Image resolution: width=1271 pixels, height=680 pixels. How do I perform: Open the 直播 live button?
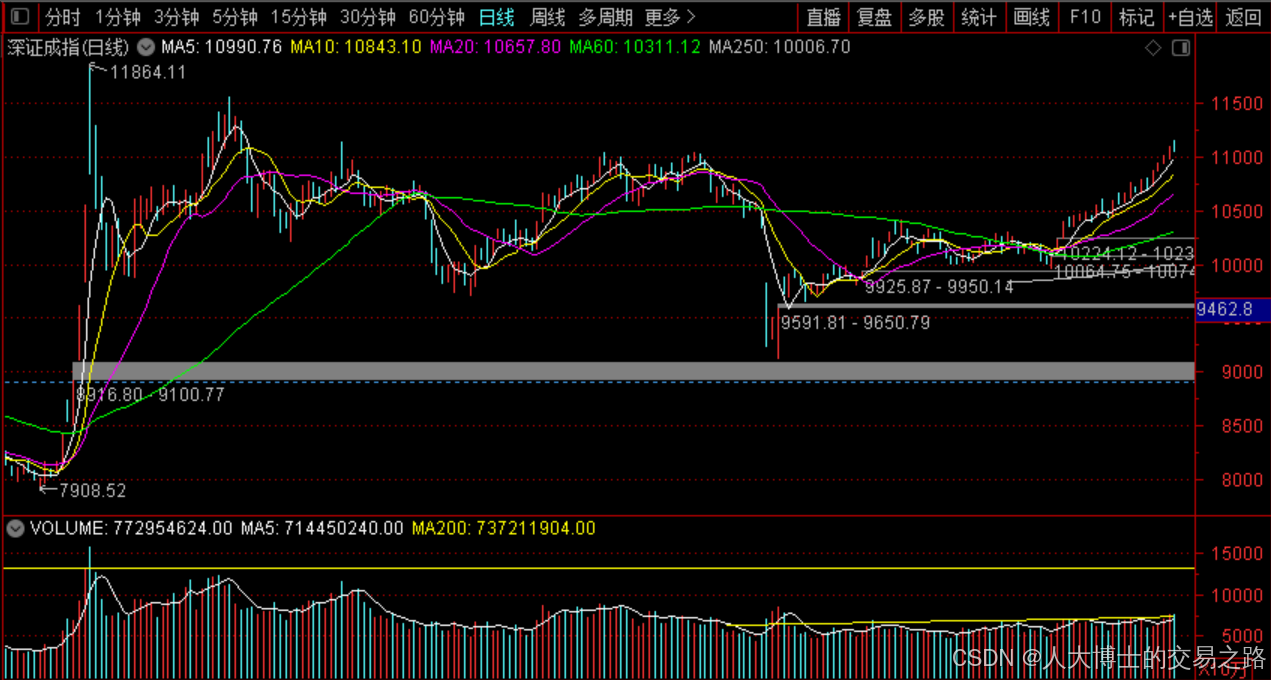click(824, 17)
